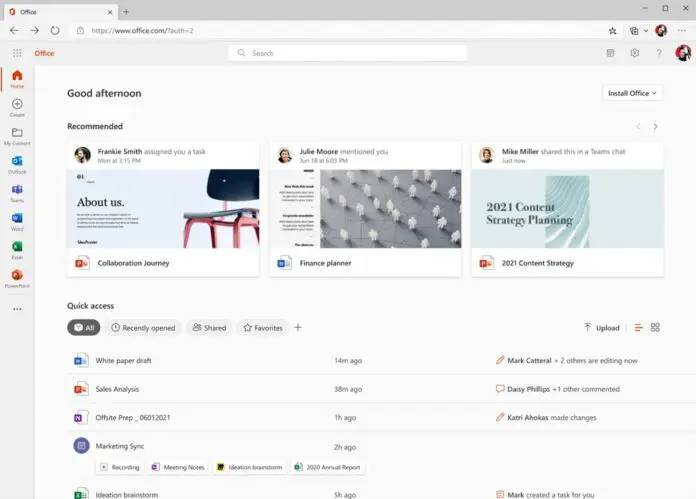Show next recommended documents

click(655, 127)
